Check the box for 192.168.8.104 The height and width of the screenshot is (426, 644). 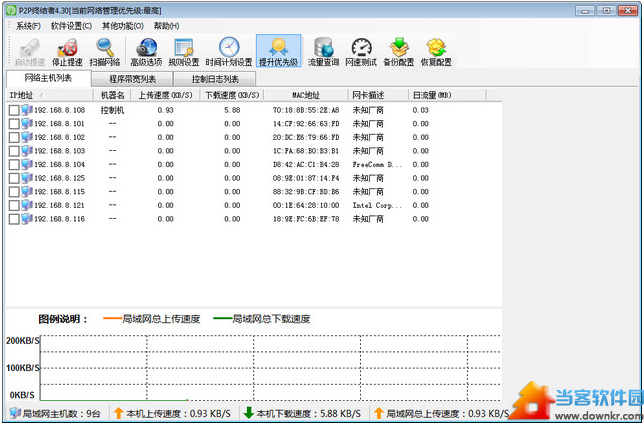[14, 164]
